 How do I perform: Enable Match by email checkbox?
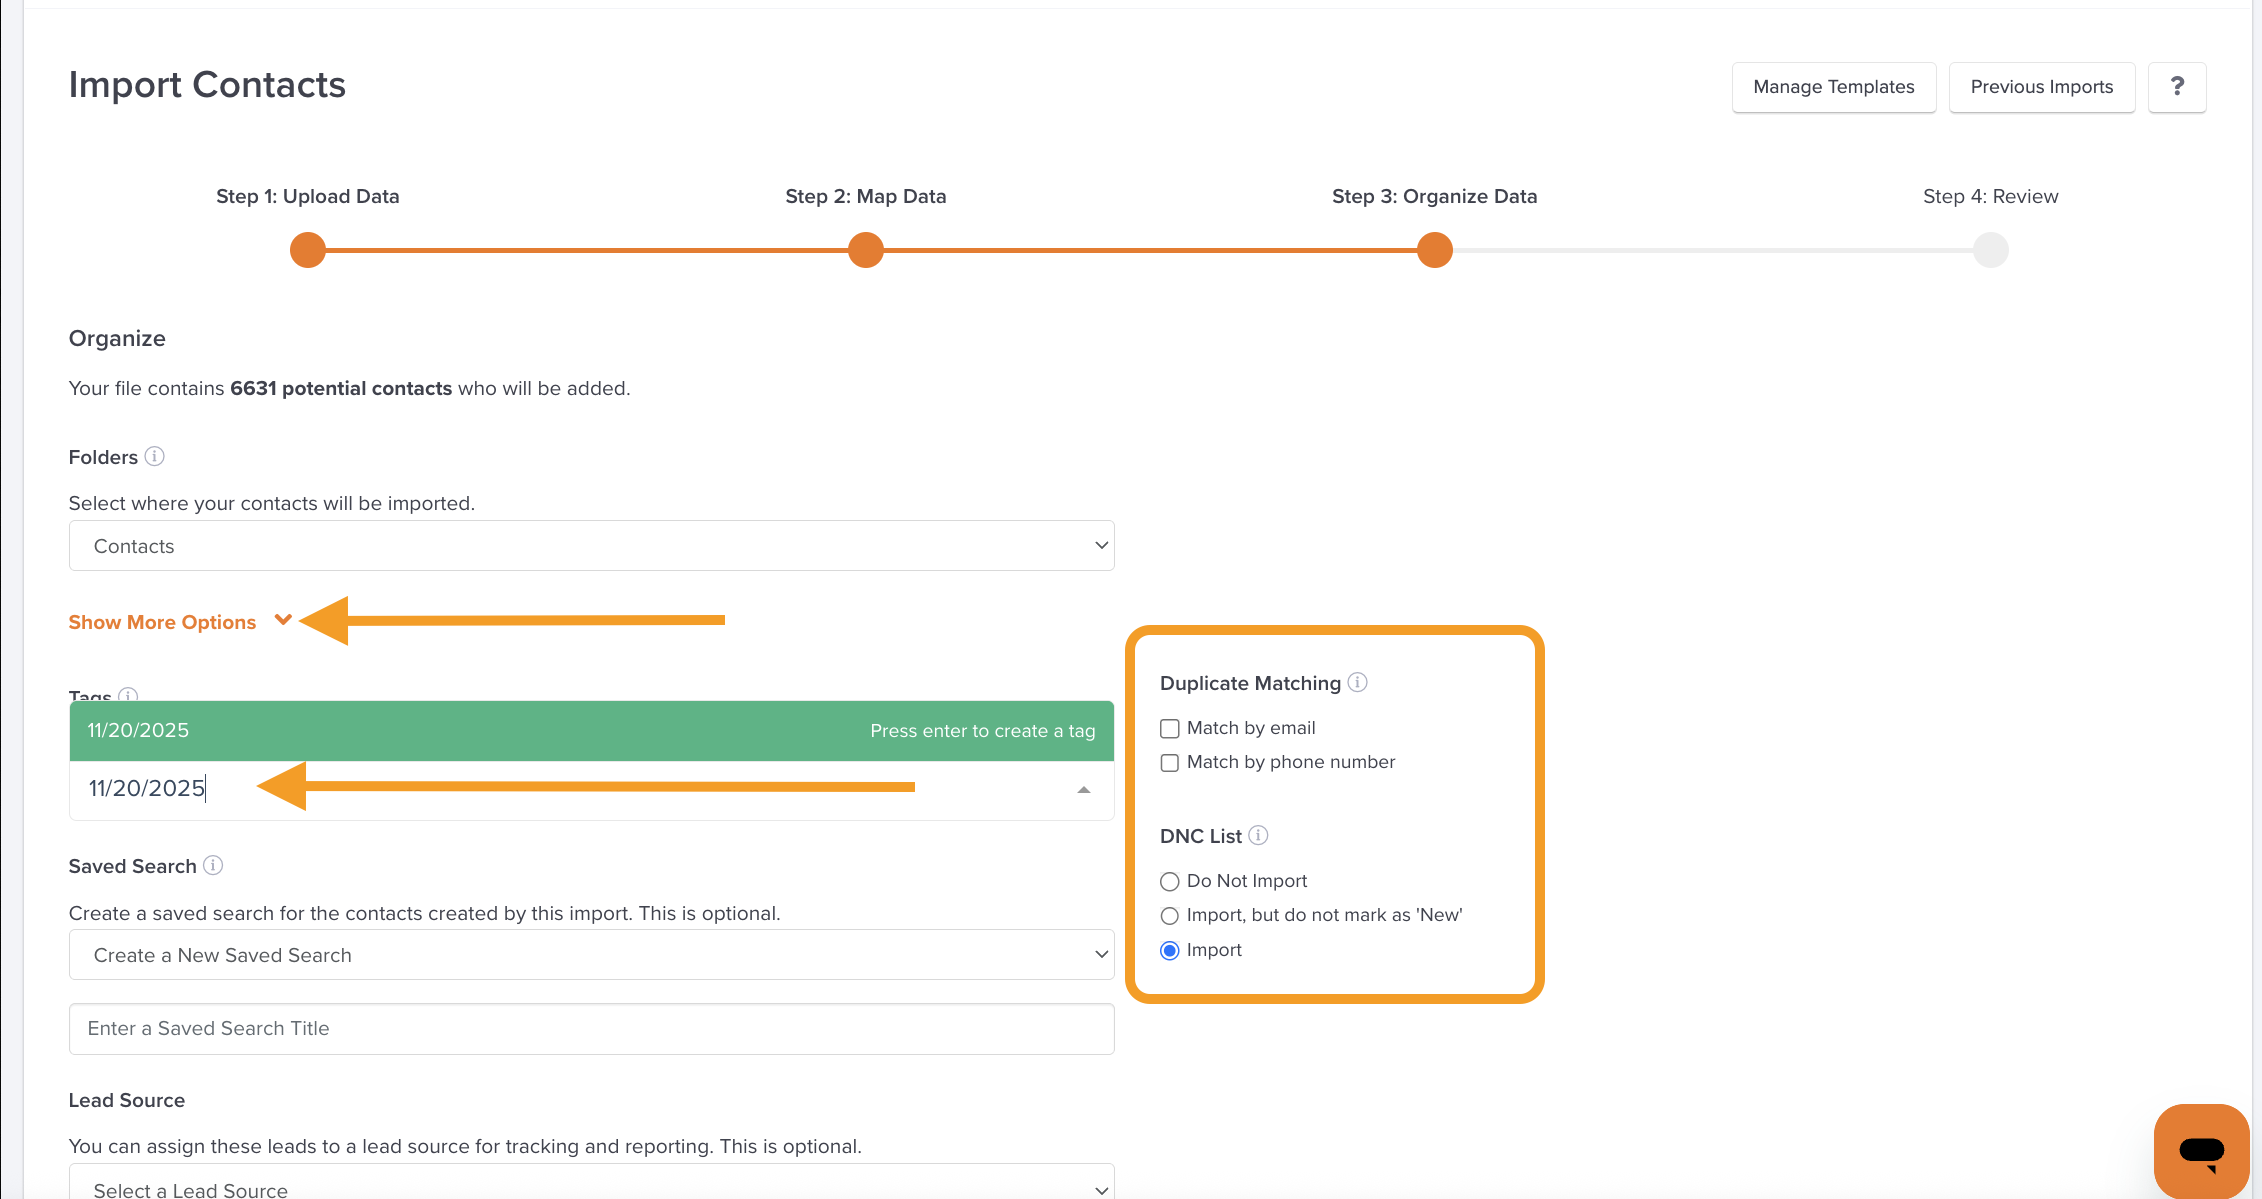coord(1169,728)
